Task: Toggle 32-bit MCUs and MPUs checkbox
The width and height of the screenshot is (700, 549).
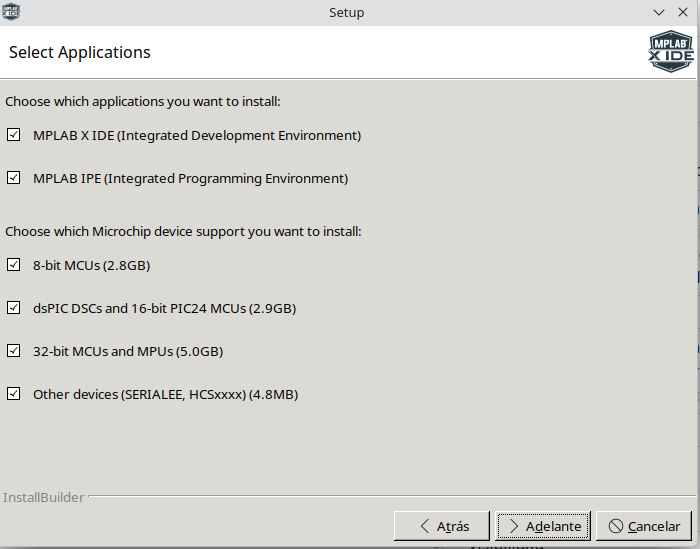Action: tap(13, 351)
